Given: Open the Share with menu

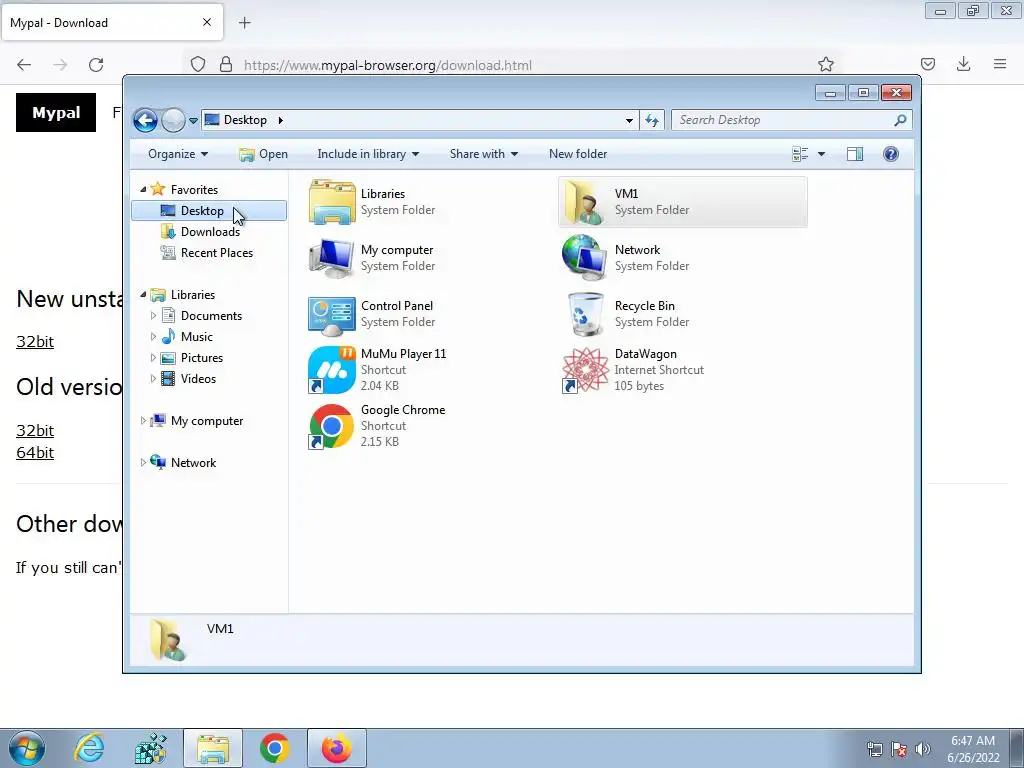Looking at the screenshot, I should tap(483, 154).
